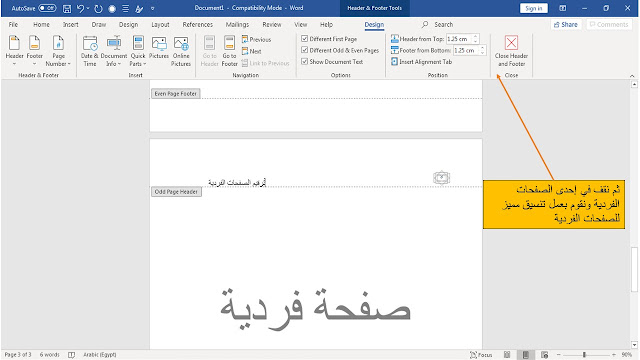Image resolution: width=640 pixels, height=360 pixels.
Task: Switch to the View tab
Action: coord(301,24)
